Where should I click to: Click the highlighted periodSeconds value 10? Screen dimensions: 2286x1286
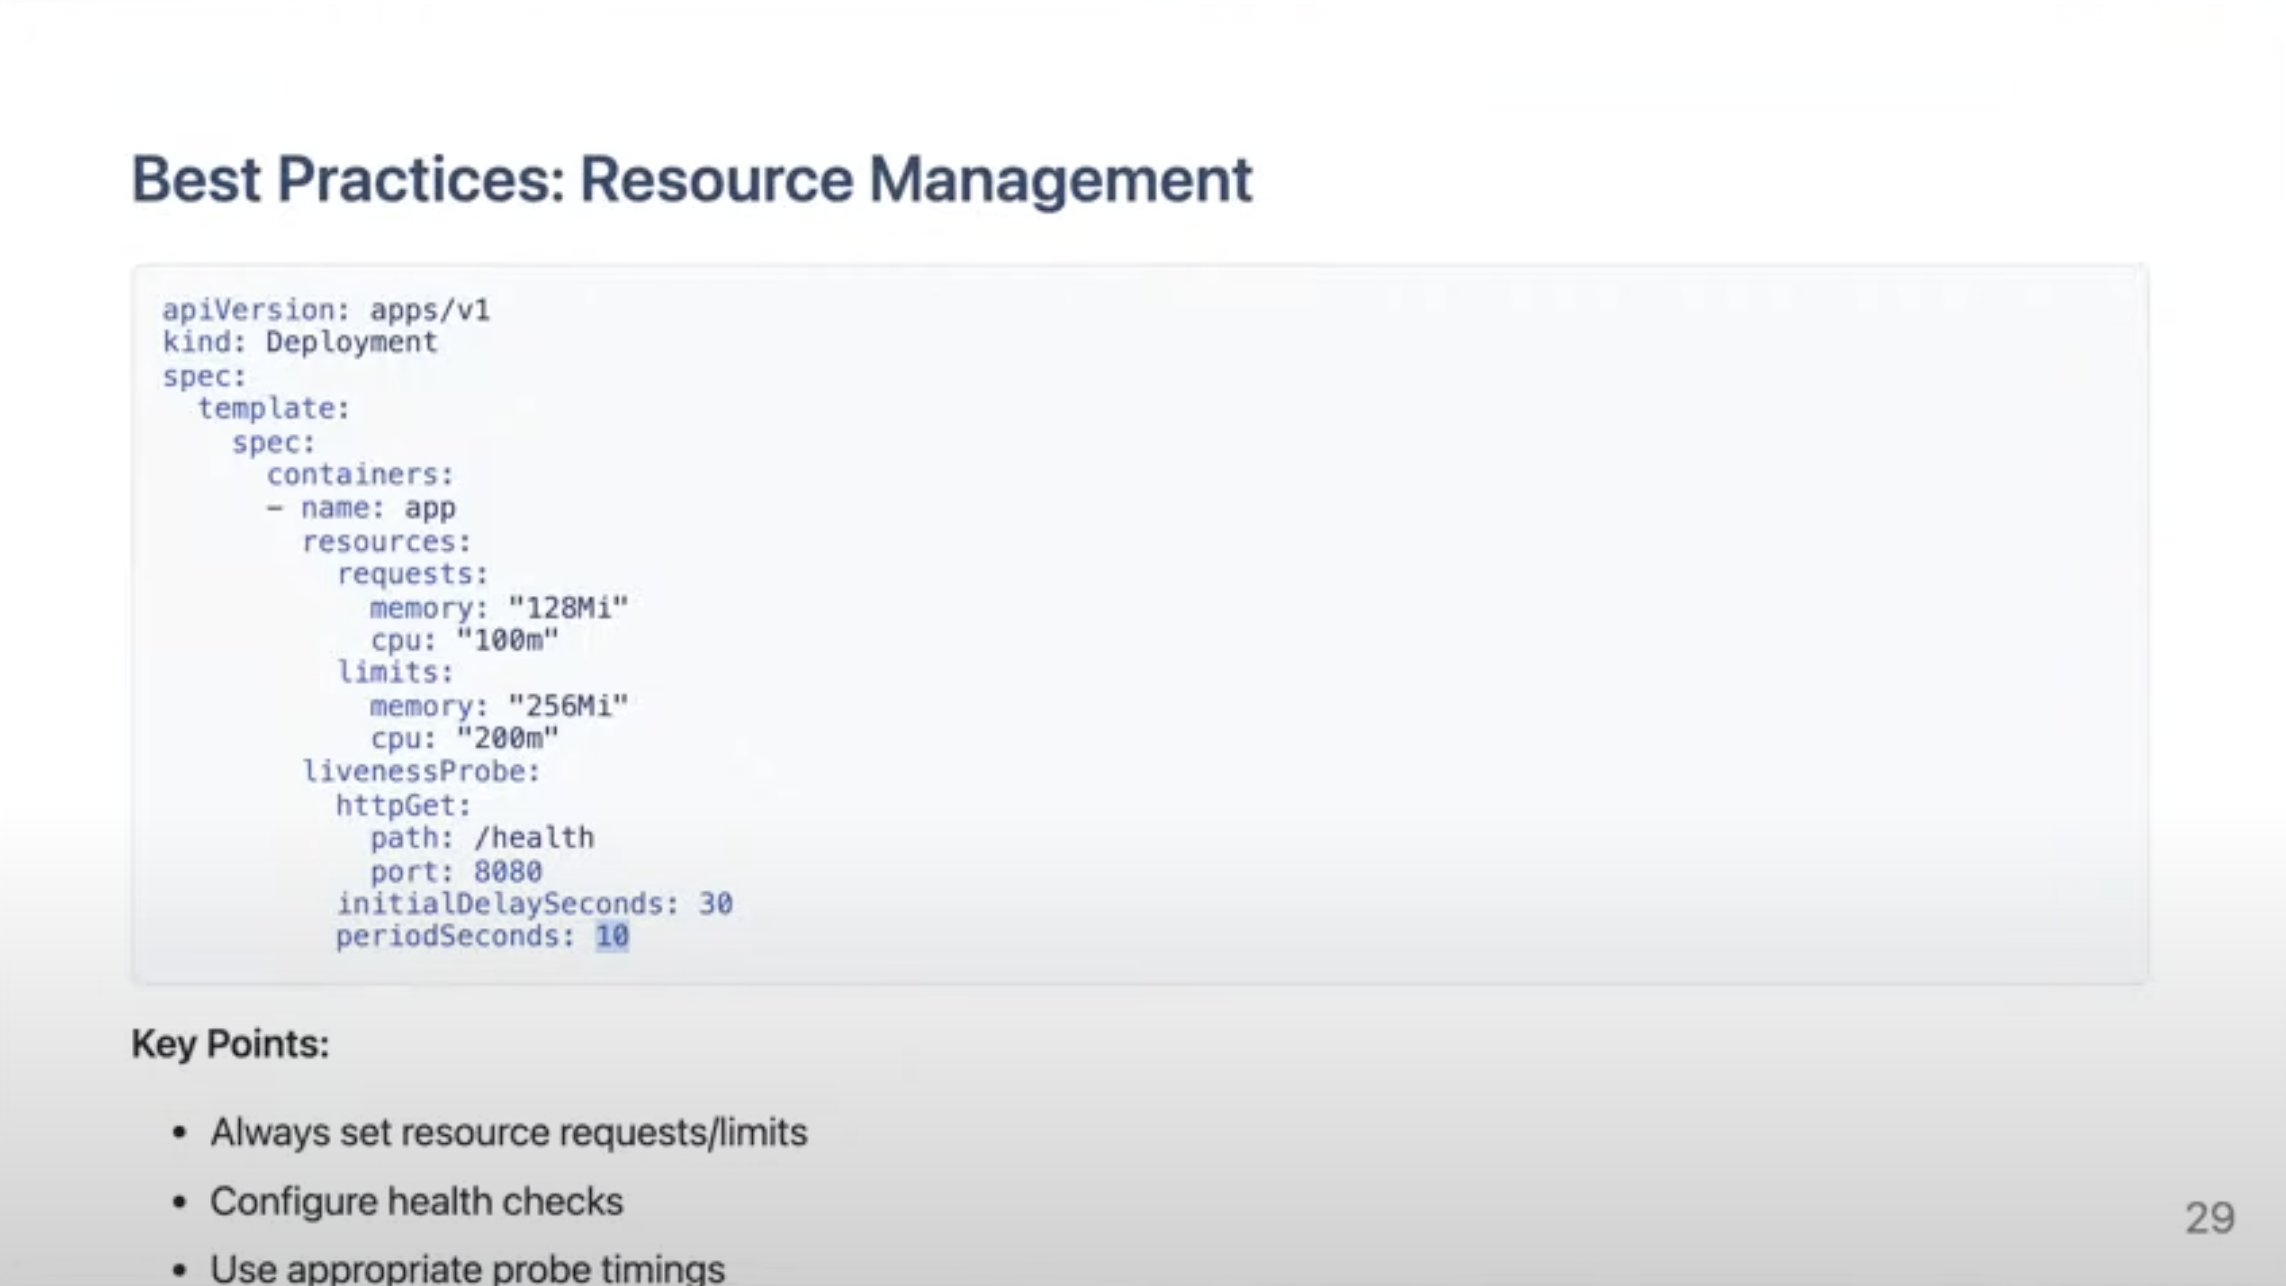click(x=612, y=937)
